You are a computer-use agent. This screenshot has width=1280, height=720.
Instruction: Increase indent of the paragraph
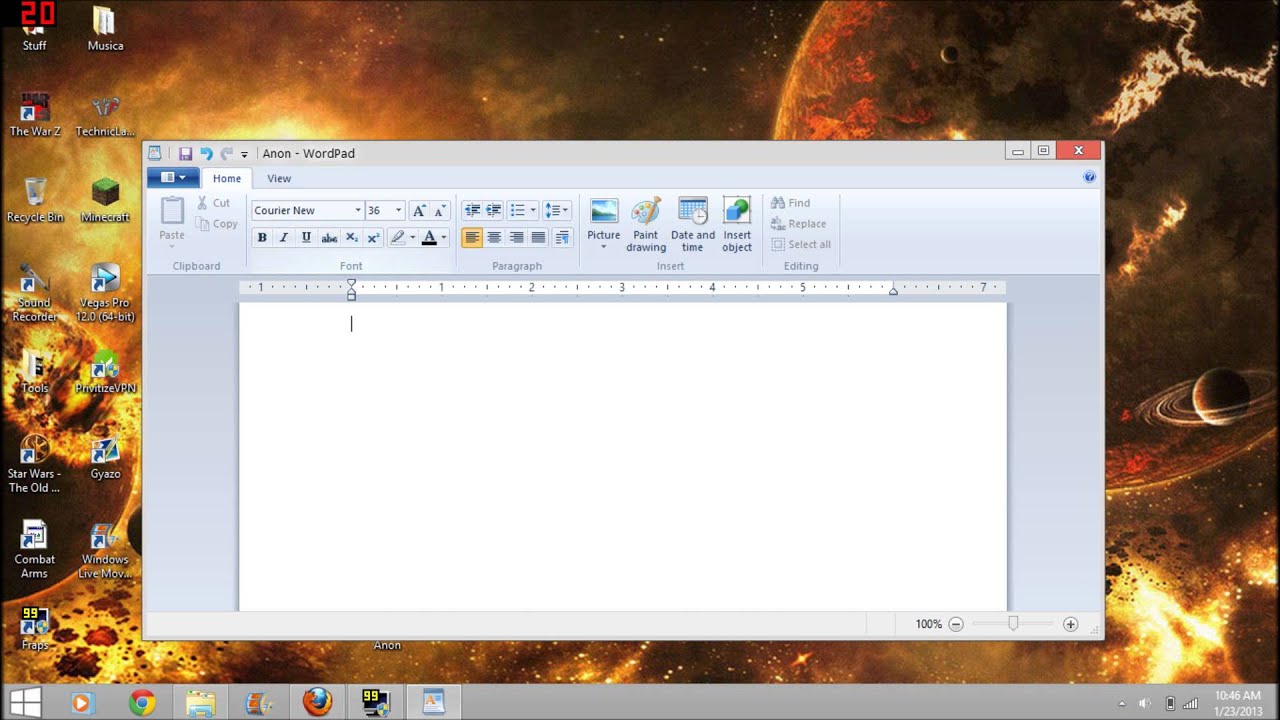click(x=493, y=210)
